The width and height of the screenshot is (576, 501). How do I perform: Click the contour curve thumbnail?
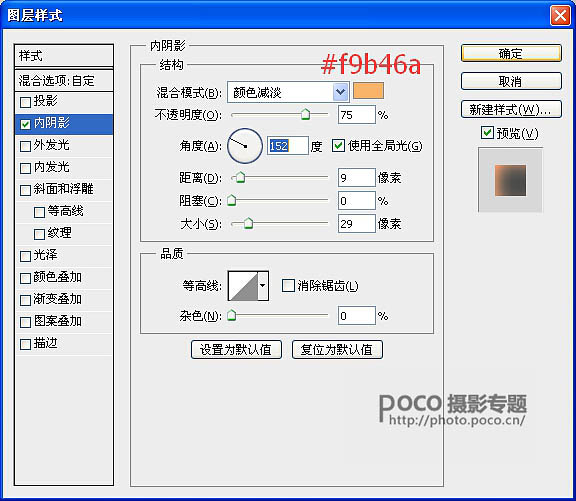click(x=243, y=286)
